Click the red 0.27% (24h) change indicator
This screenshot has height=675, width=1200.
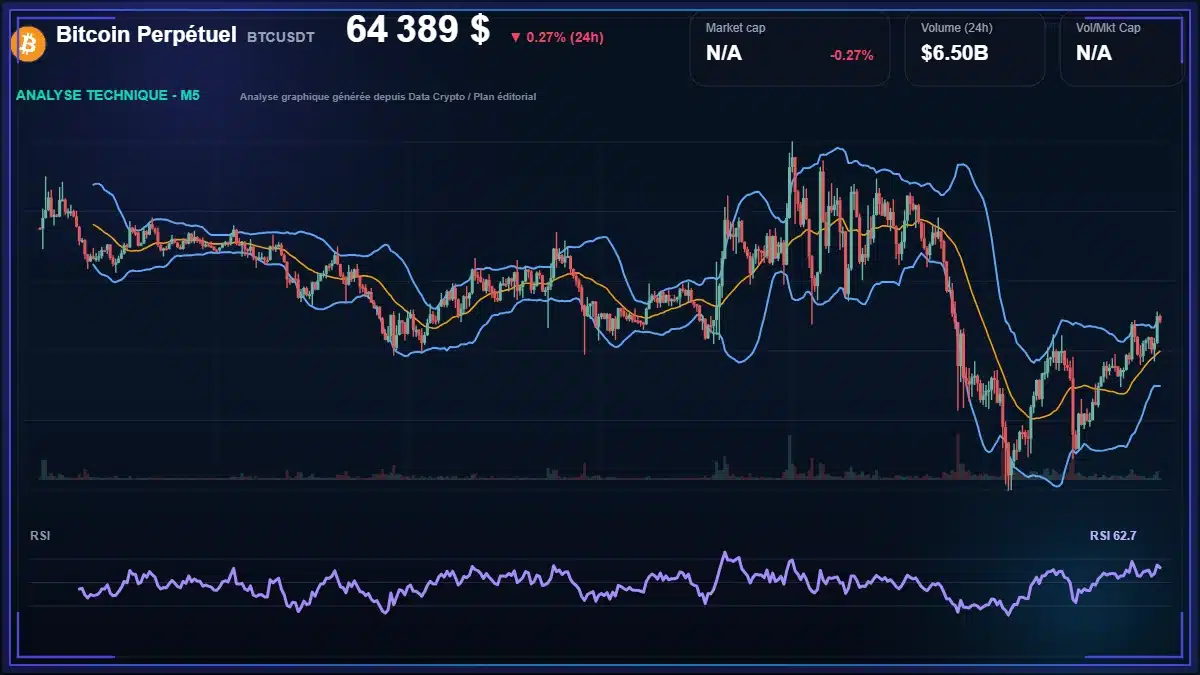pos(556,37)
